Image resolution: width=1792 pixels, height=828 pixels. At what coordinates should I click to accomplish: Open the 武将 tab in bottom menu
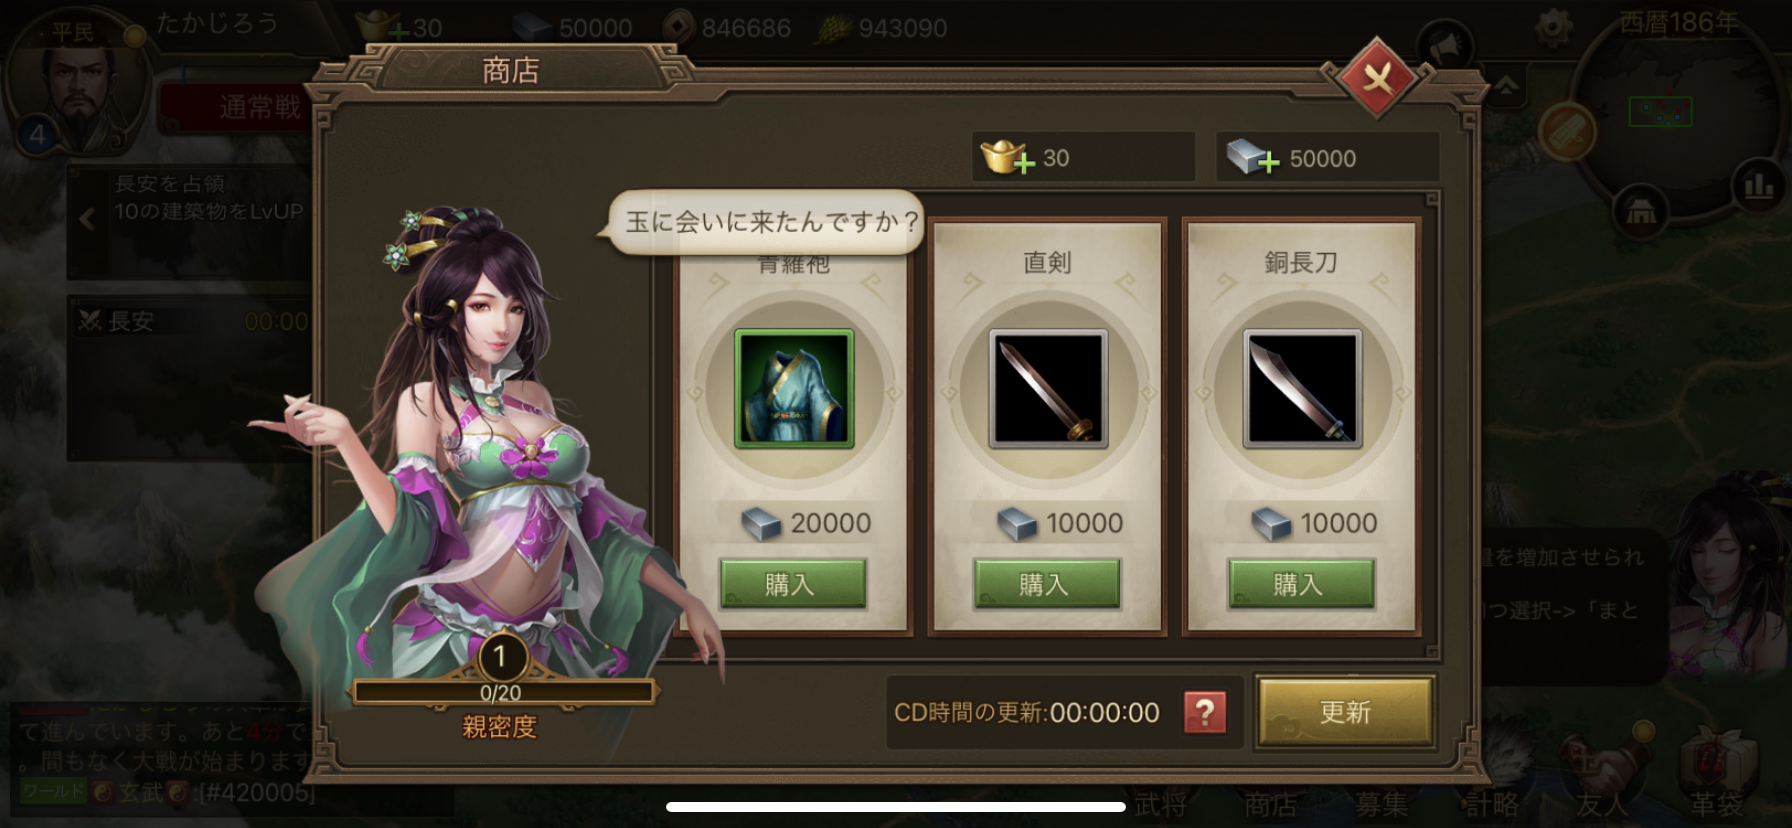click(x=1160, y=803)
